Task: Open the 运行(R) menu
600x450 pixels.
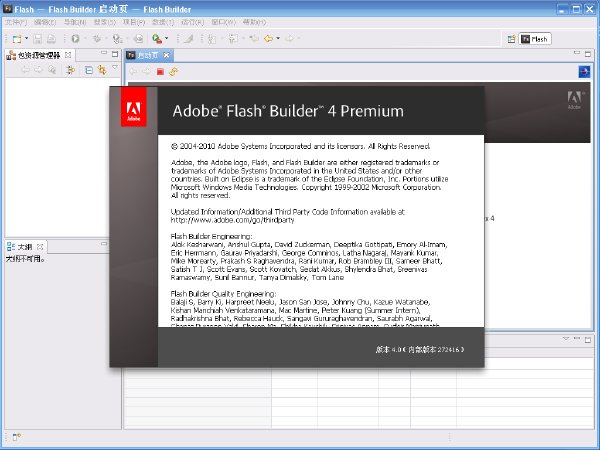Action: pos(192,22)
